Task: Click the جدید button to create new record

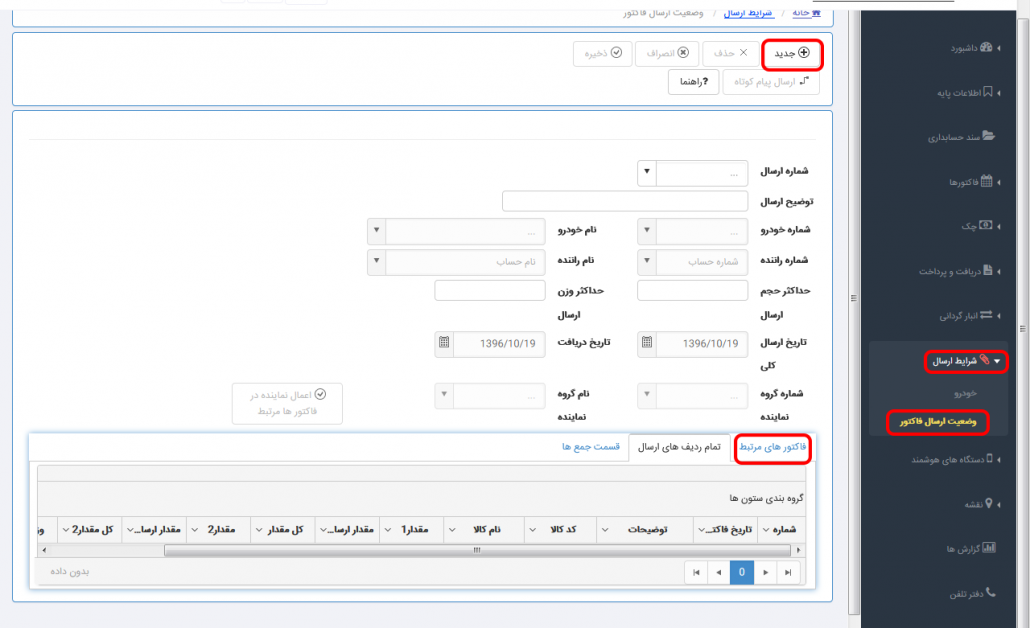Action: point(788,54)
